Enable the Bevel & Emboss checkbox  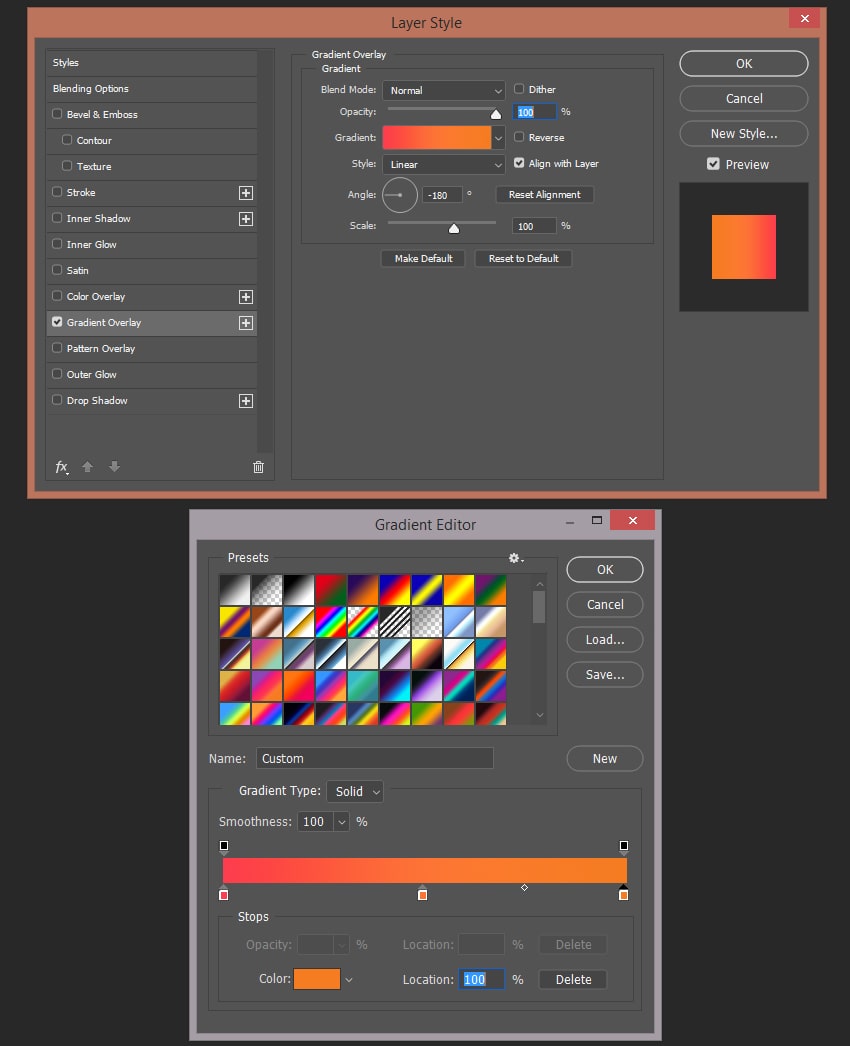57,114
